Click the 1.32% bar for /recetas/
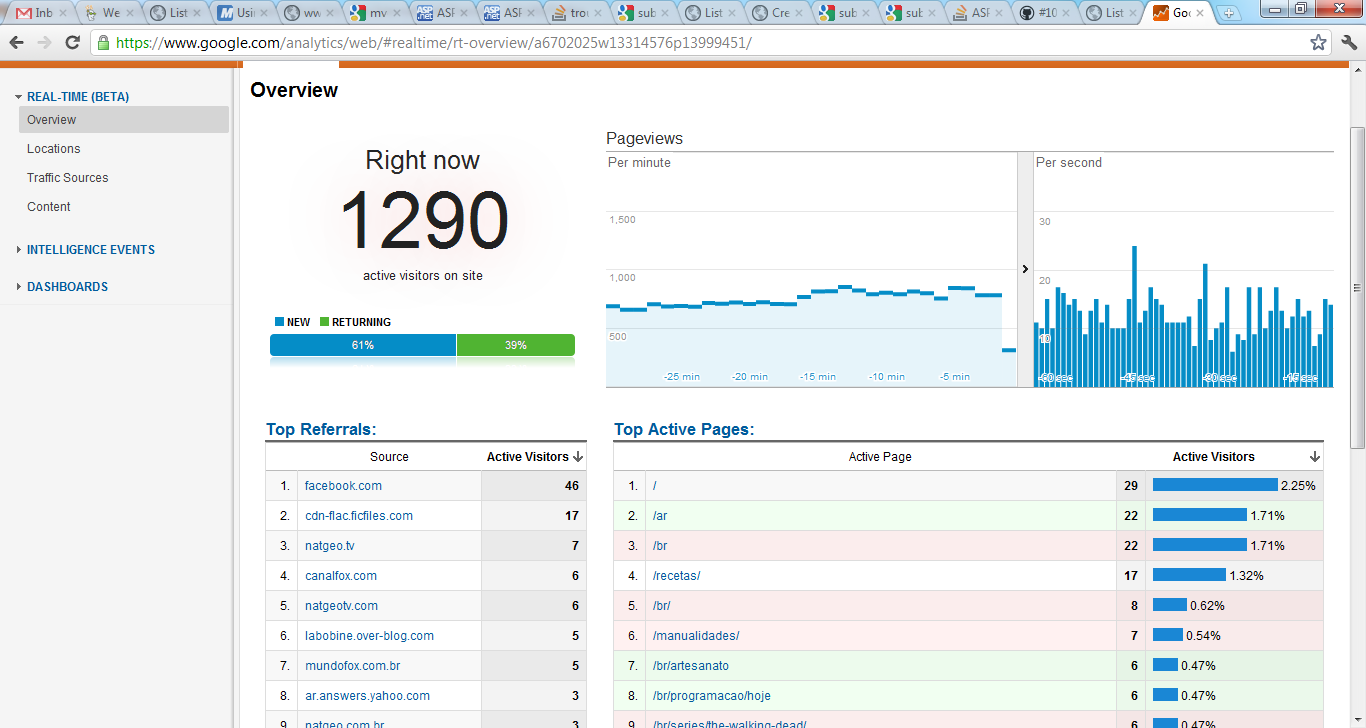The width and height of the screenshot is (1366, 728). pos(1189,575)
